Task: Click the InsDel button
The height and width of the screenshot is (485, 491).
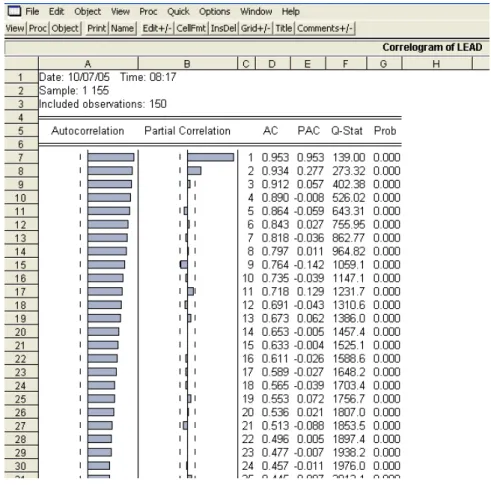Action: click(x=223, y=28)
